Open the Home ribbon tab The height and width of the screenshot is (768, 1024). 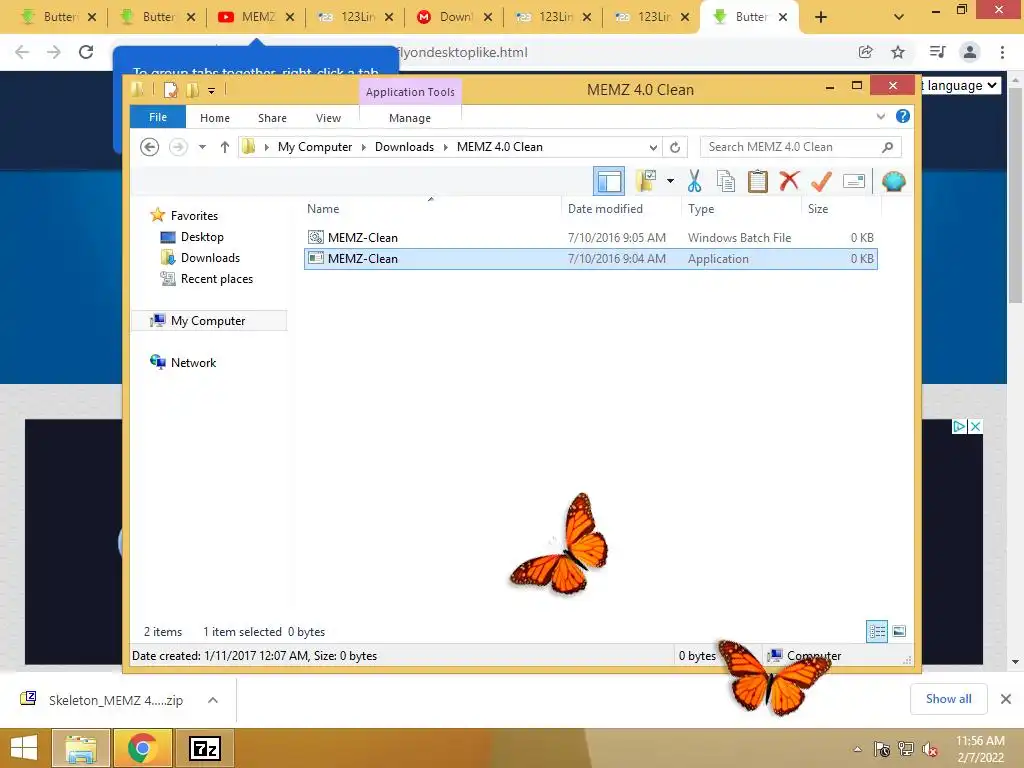pyautogui.click(x=215, y=118)
